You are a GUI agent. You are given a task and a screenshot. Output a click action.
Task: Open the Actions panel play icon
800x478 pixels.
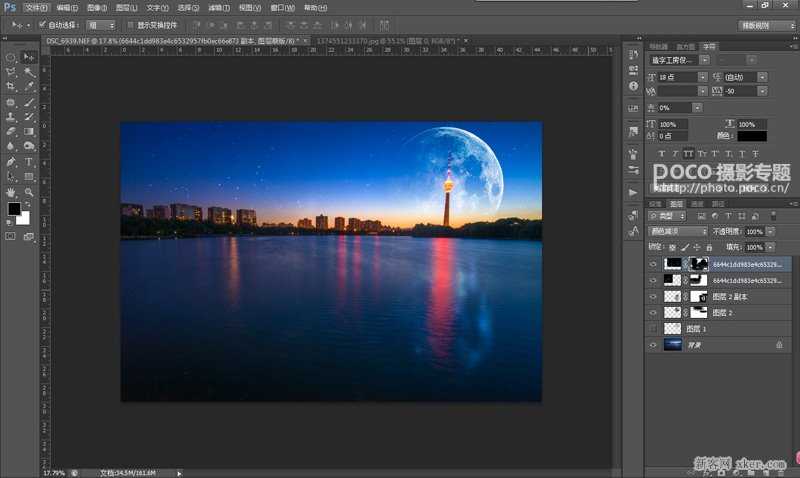pos(633,192)
